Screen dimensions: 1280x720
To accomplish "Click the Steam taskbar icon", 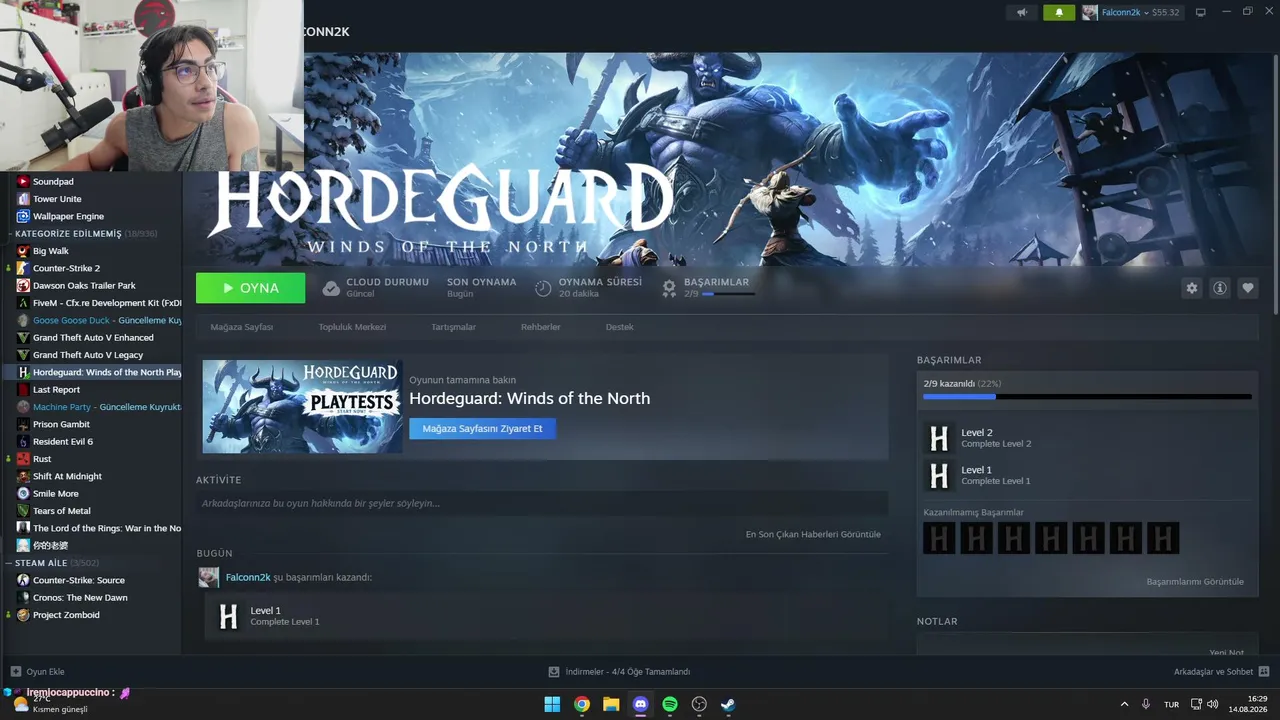I will (x=728, y=704).
